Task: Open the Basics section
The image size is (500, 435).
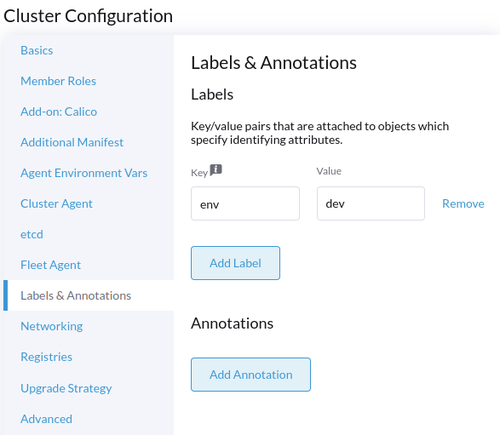Action: pos(37,50)
